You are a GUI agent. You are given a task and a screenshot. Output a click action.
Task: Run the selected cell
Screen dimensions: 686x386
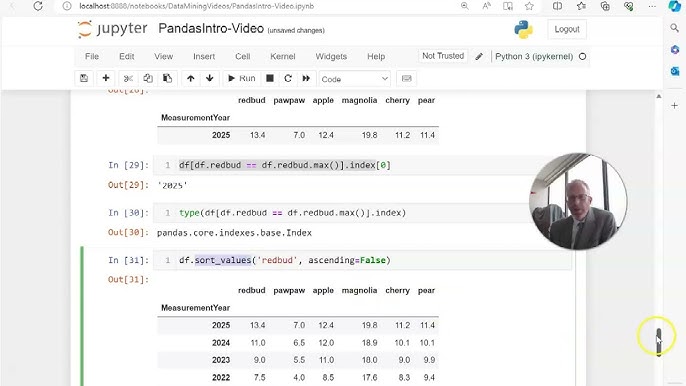click(x=242, y=78)
